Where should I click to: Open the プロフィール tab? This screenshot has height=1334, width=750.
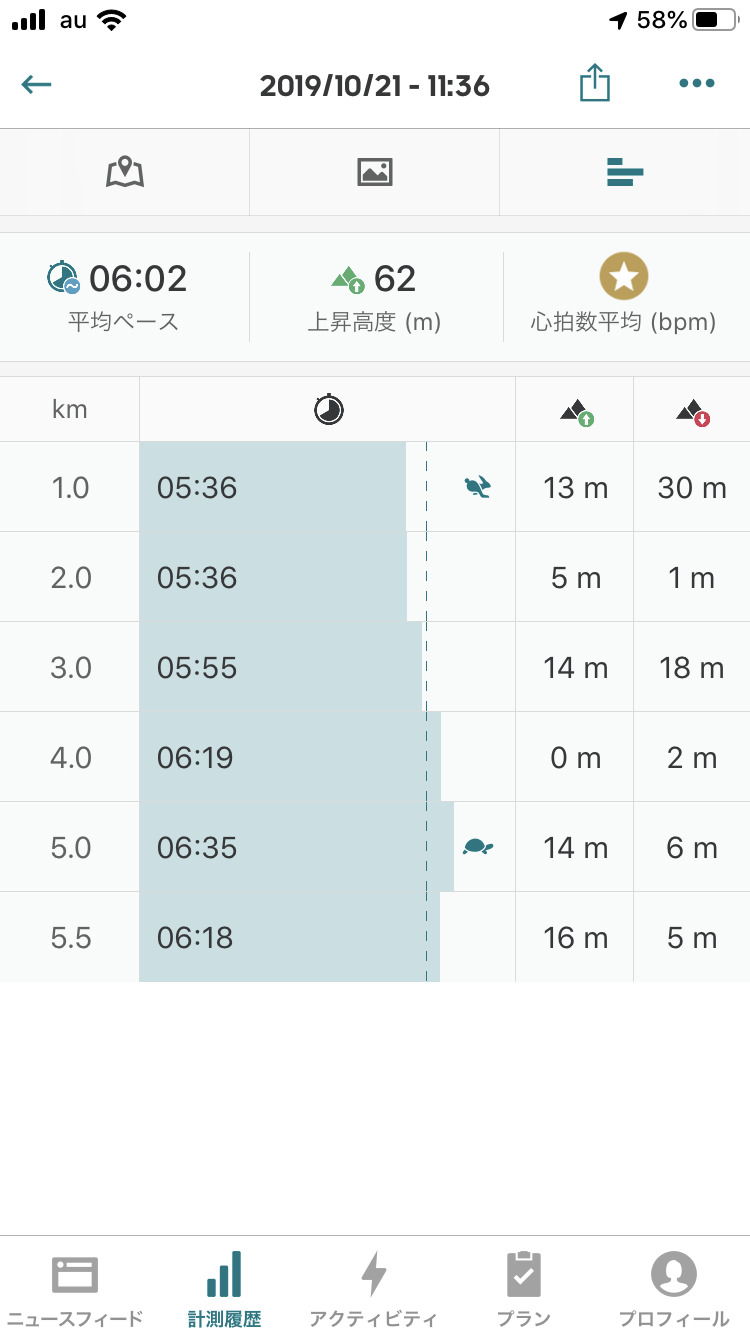[673, 1288]
